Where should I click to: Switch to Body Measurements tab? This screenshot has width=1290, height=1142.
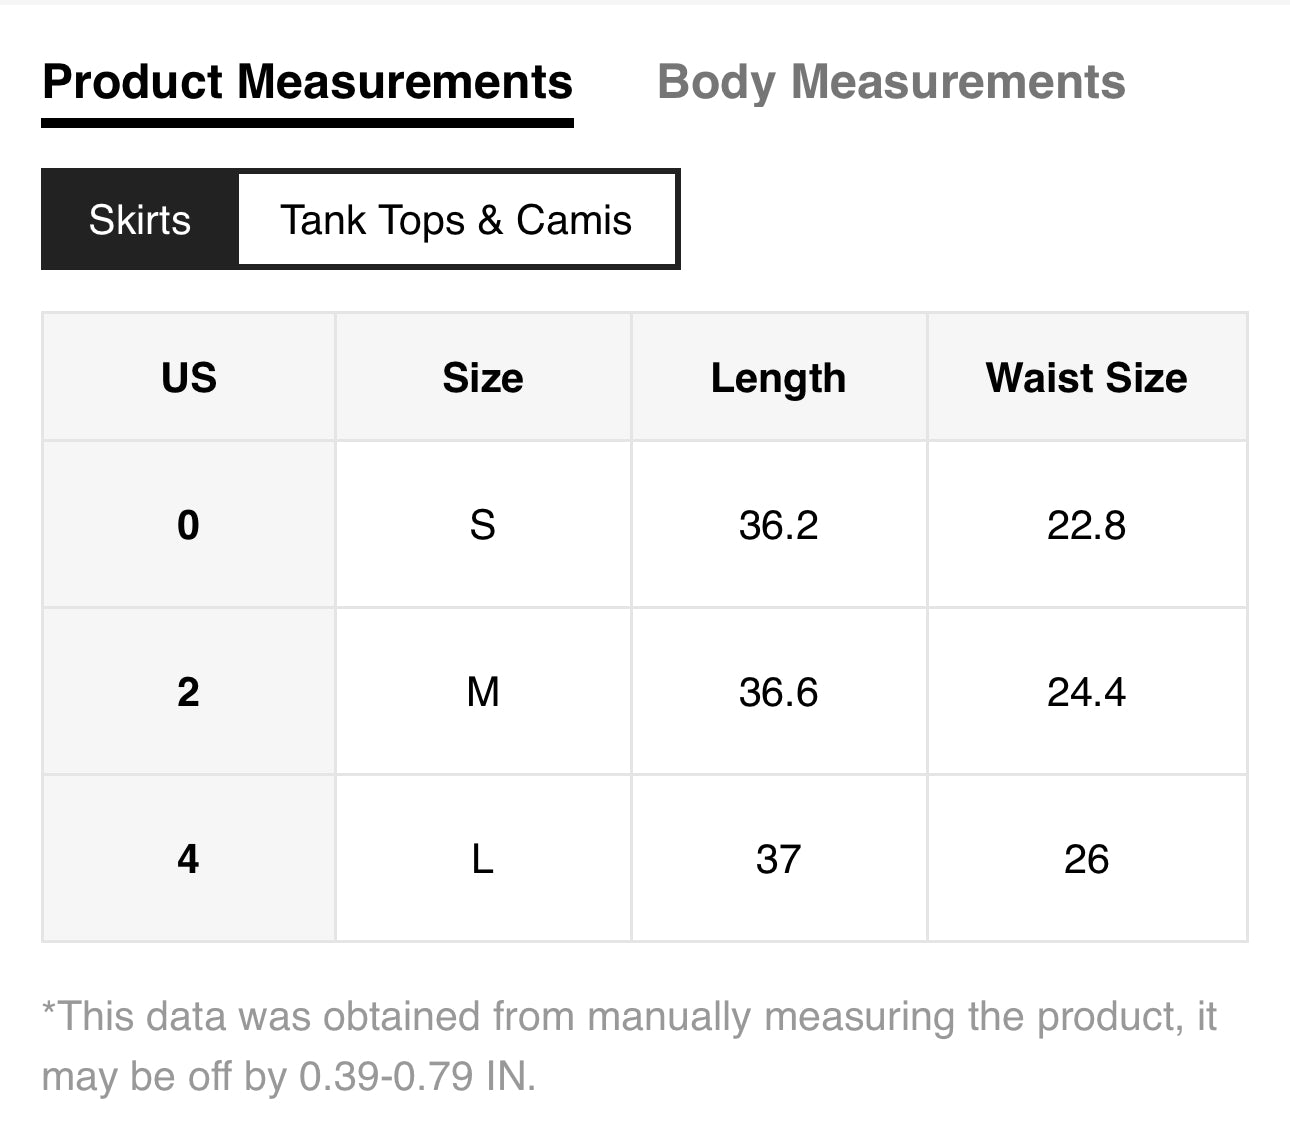coord(891,82)
